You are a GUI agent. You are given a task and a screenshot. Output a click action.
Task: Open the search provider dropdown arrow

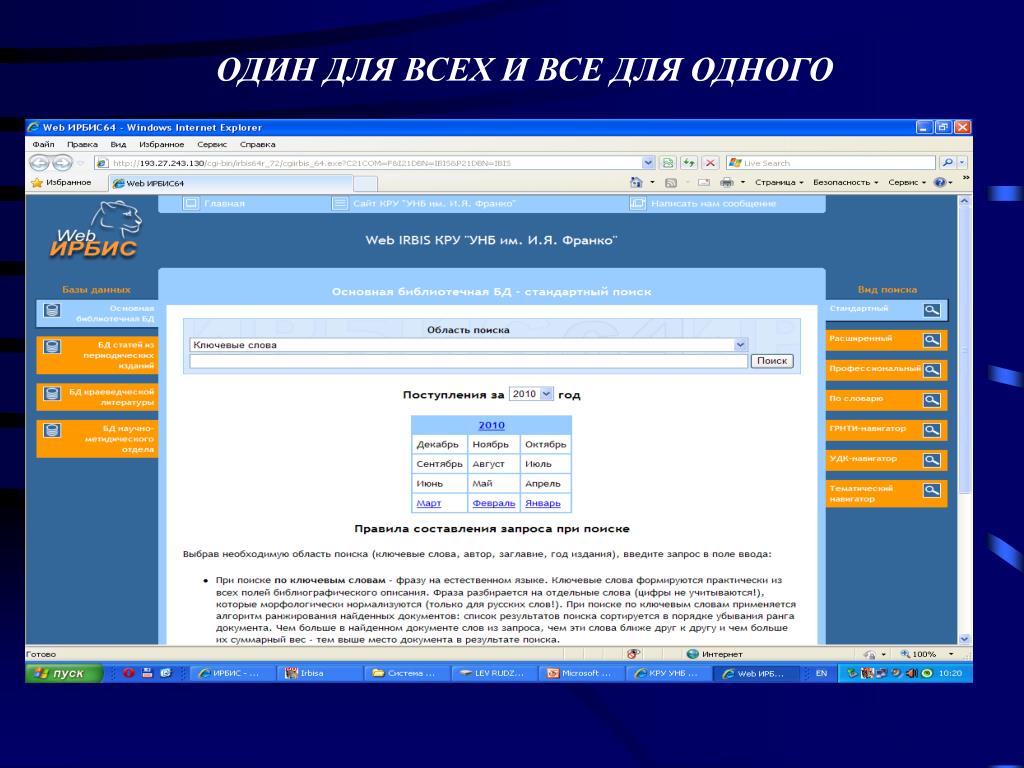[x=963, y=163]
